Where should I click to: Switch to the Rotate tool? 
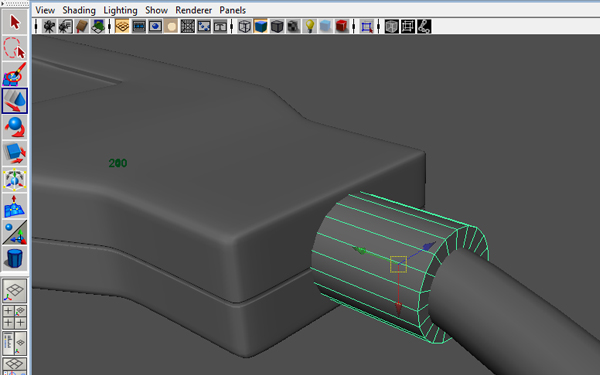coord(15,127)
